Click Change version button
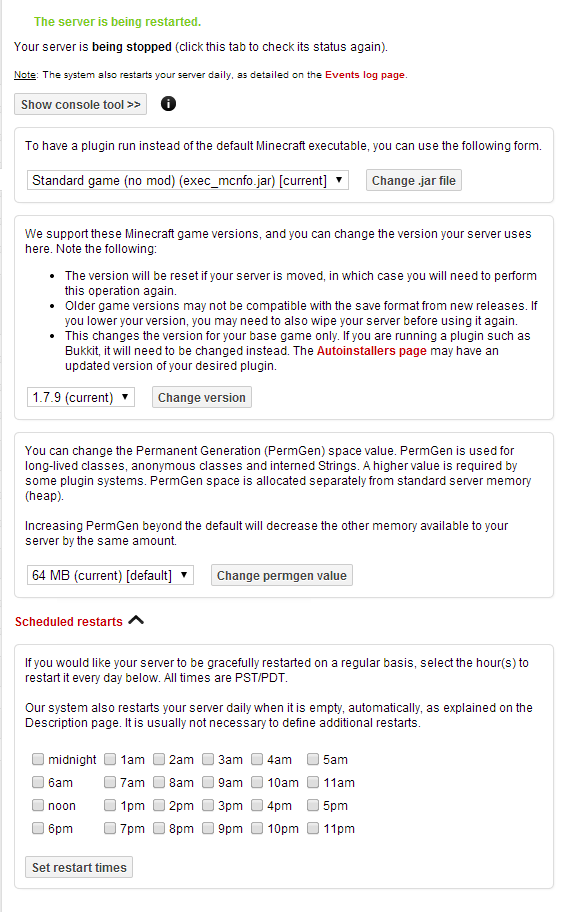Viewport: 573px width, 912px height. click(x=202, y=397)
